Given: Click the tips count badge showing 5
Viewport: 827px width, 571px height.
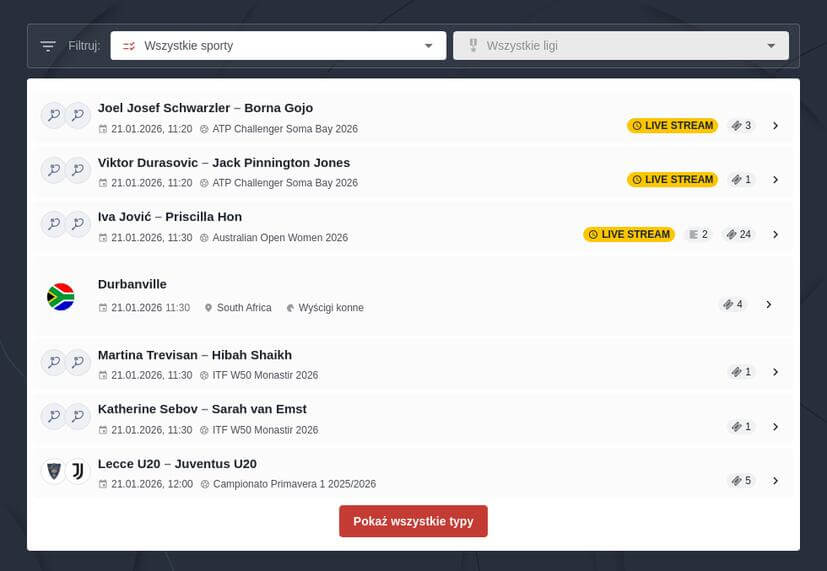Looking at the screenshot, I should pos(741,481).
